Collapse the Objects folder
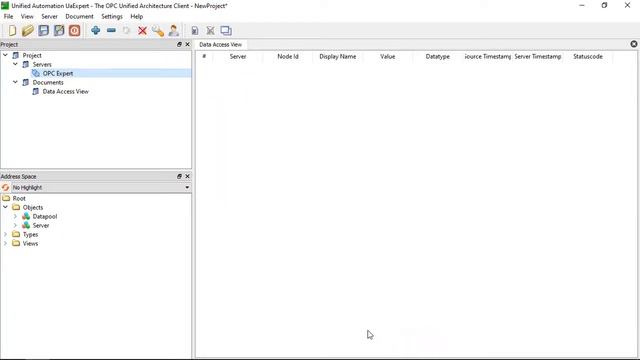The width and height of the screenshot is (640, 360). click(x=5, y=207)
